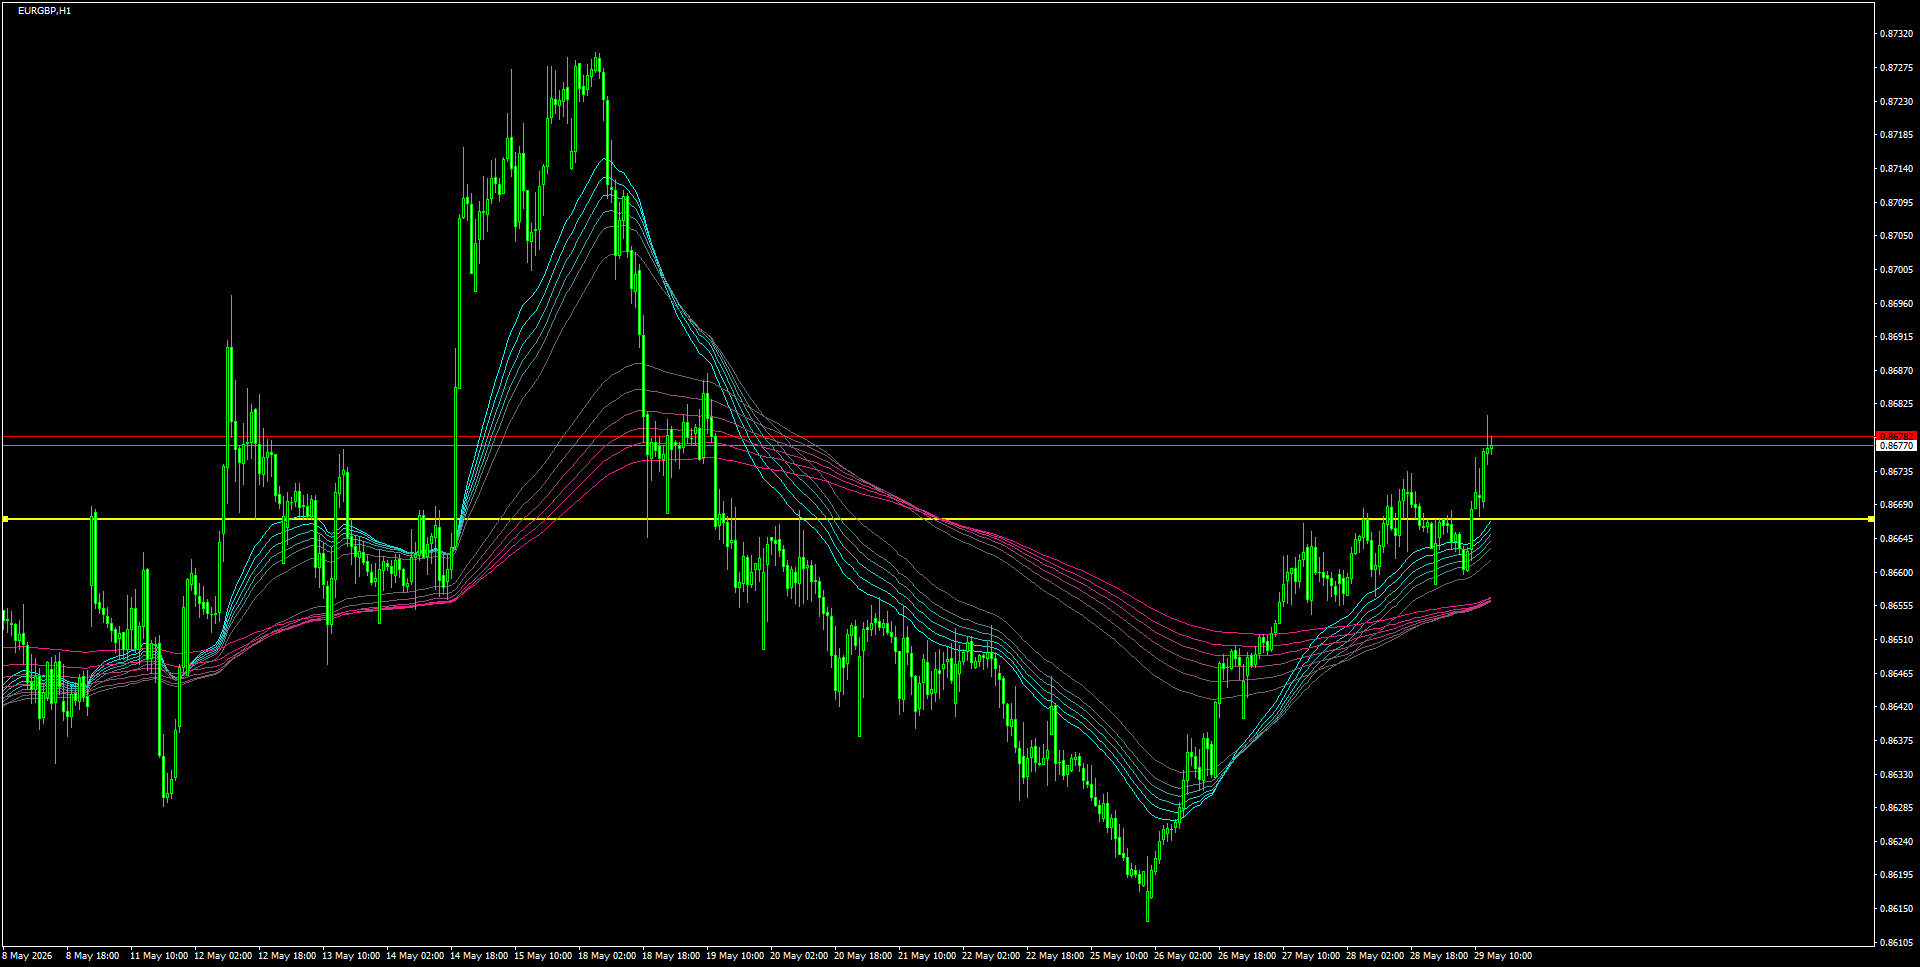1920x967 pixels.
Task: Click the 11 May 10:00 time label
Action: 159,956
